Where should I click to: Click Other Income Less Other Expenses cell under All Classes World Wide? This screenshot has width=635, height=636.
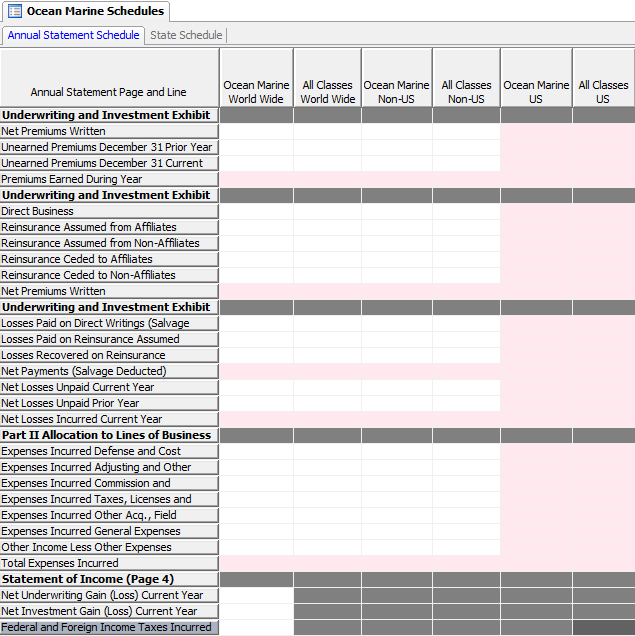pyautogui.click(x=328, y=547)
